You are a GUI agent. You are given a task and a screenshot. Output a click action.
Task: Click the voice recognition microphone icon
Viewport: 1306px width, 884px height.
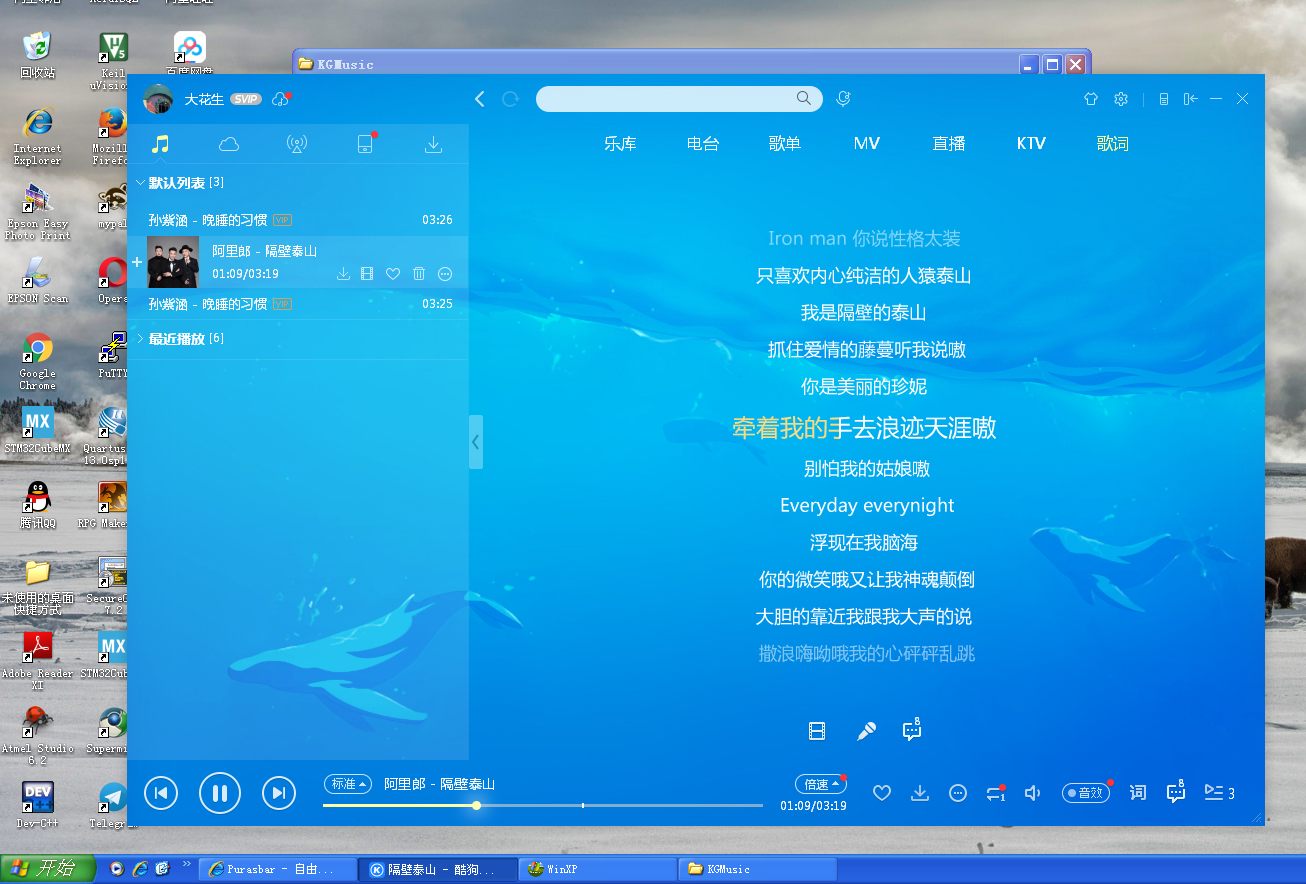844,99
